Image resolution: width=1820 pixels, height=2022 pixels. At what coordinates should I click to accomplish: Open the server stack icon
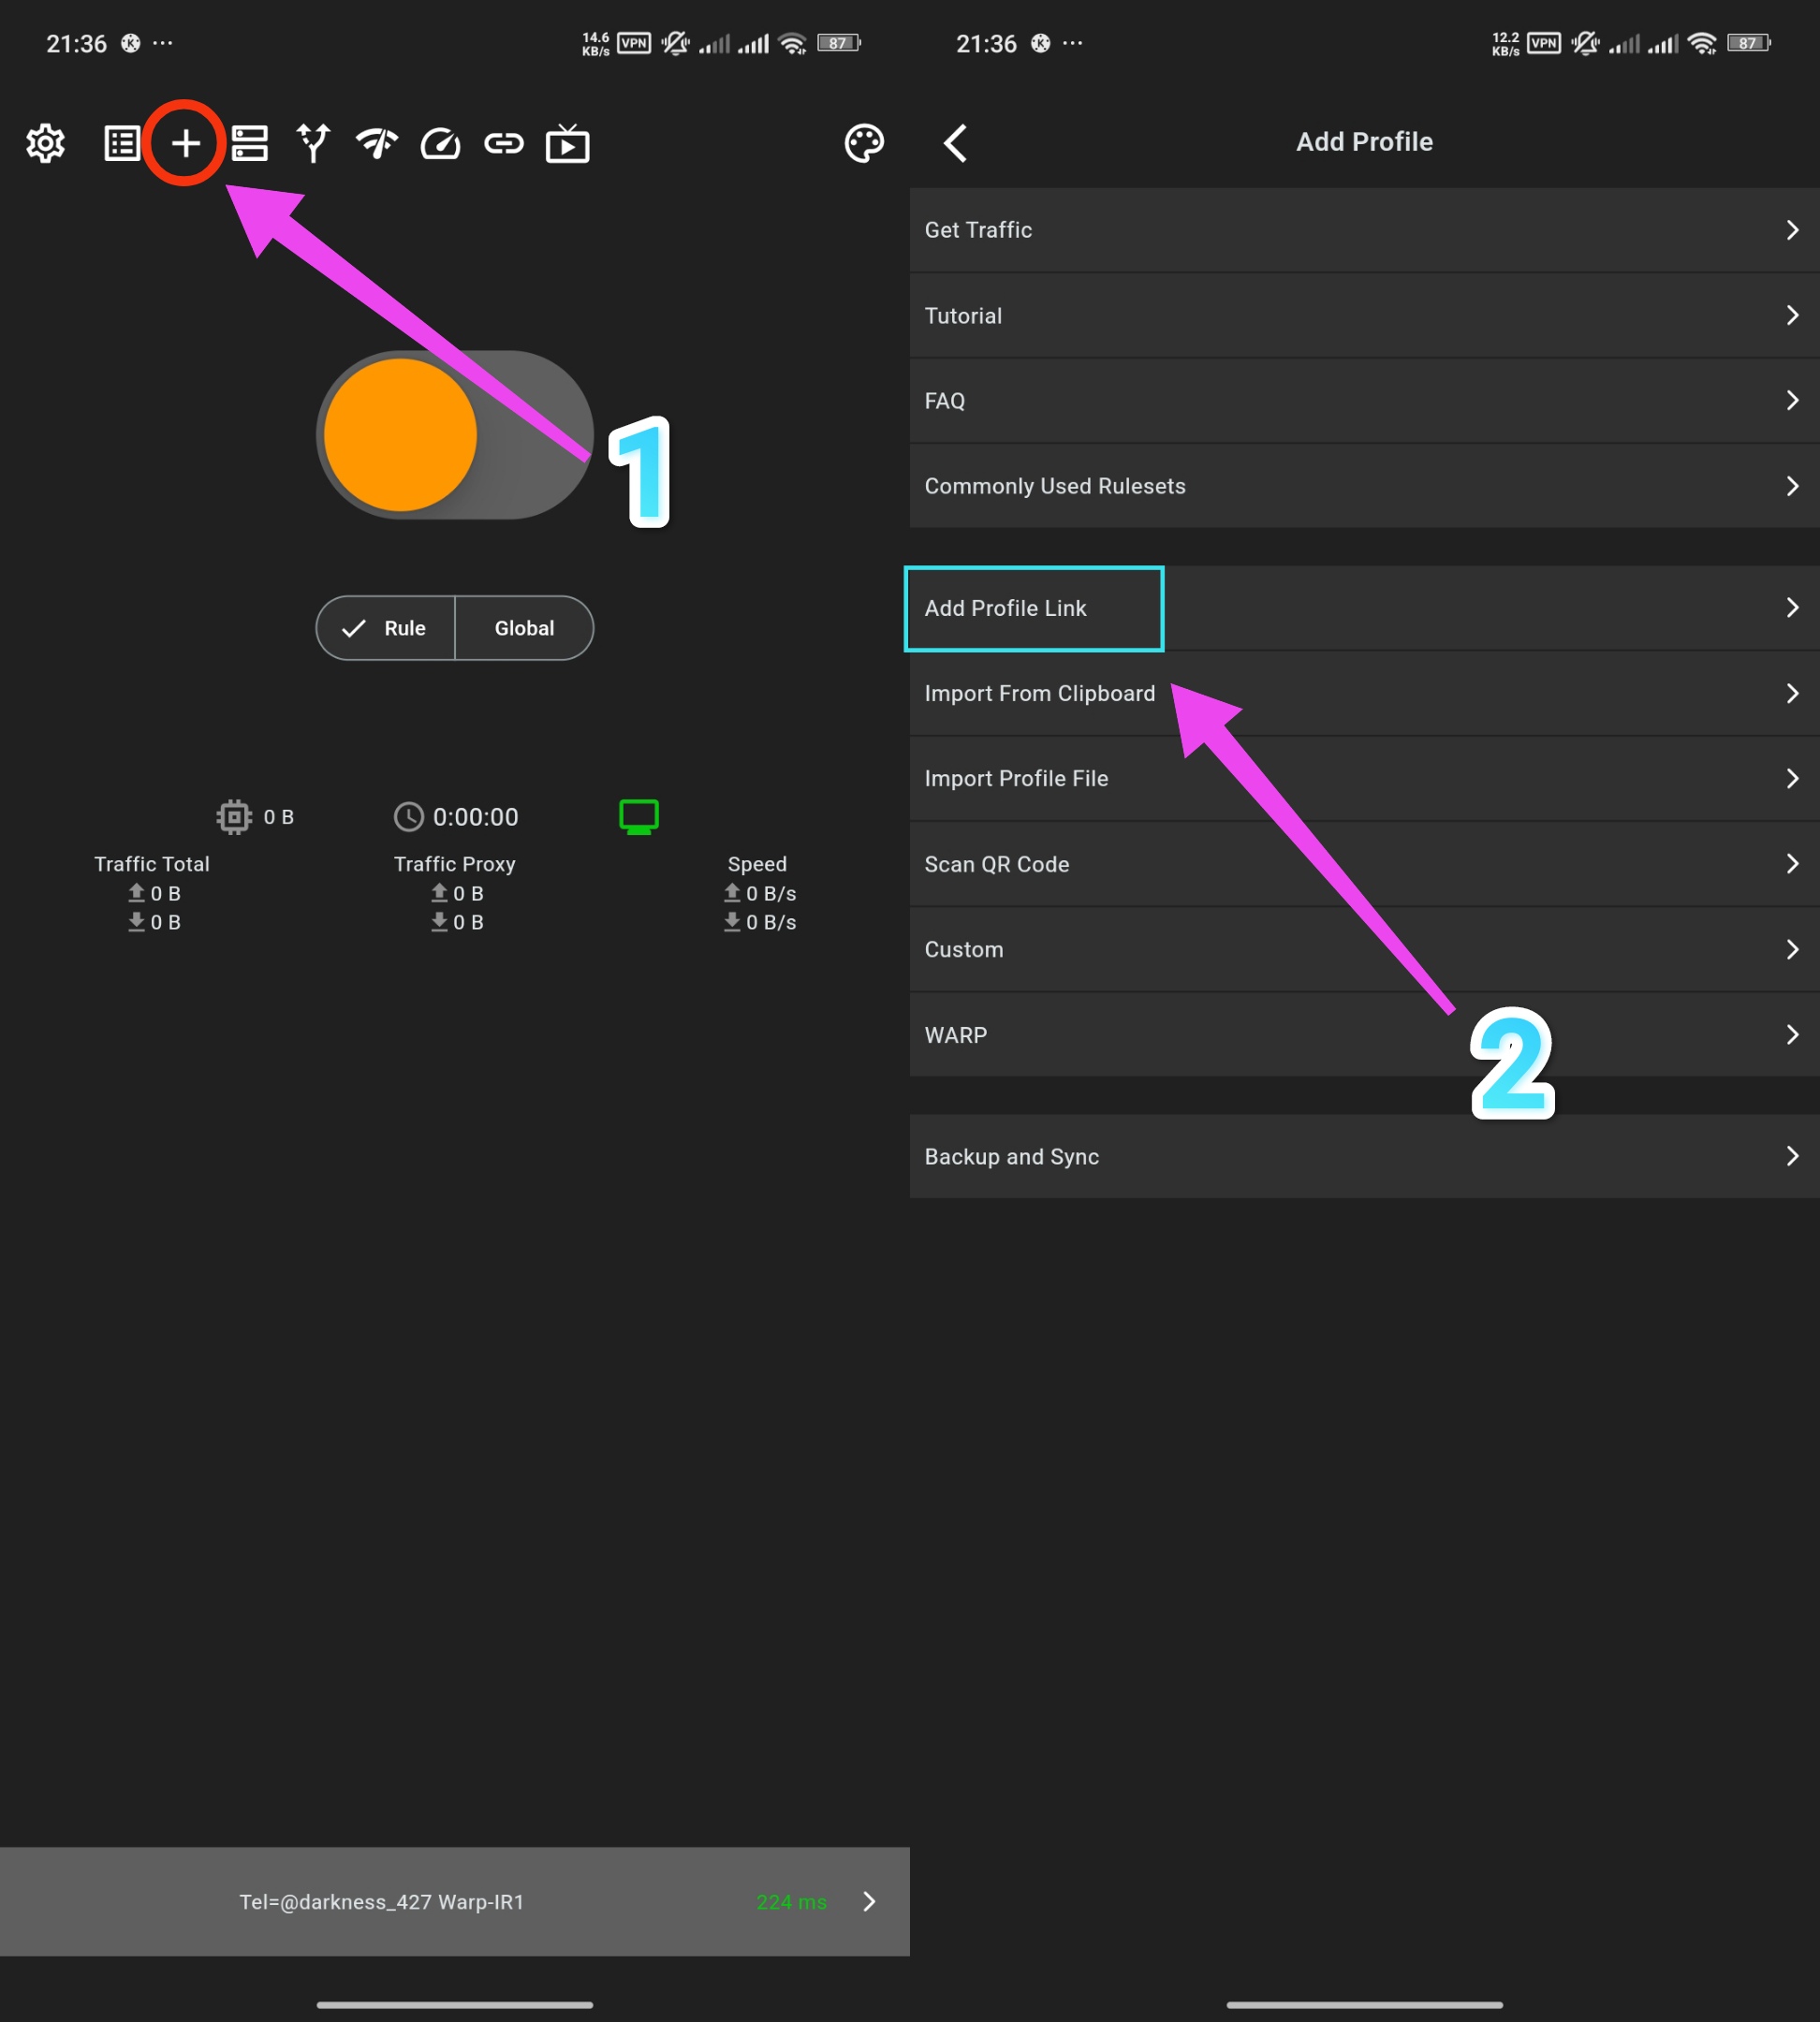(249, 144)
